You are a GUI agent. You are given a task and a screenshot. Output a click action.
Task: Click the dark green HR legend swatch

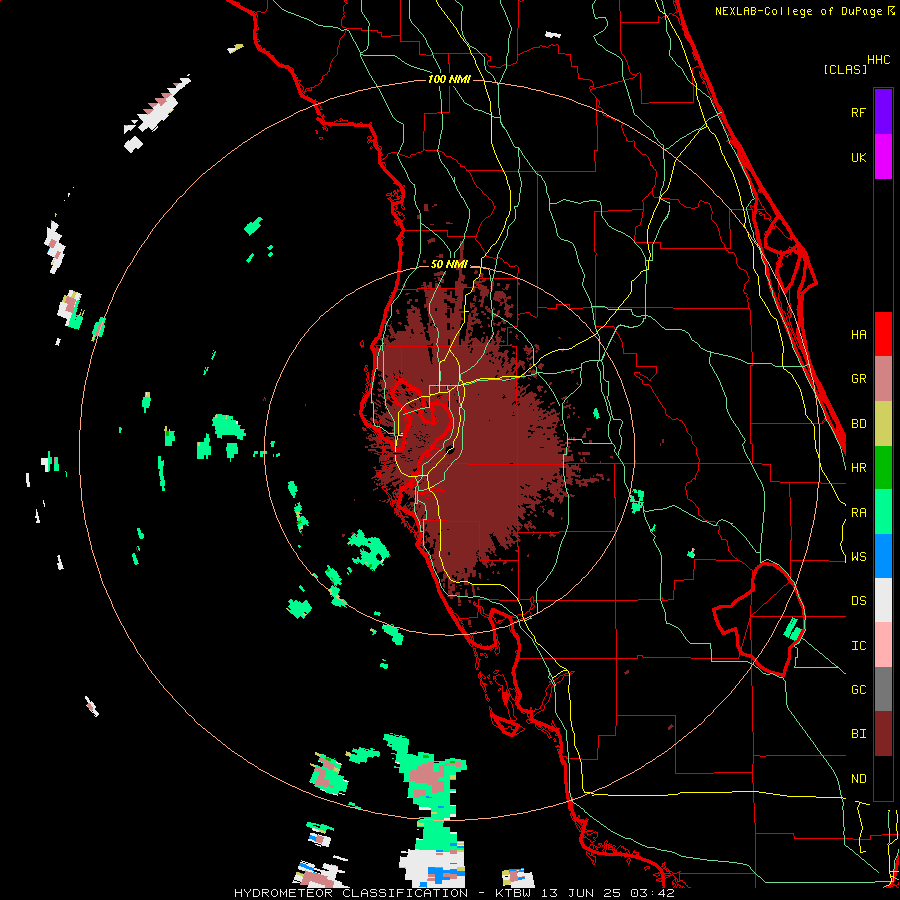tap(883, 467)
